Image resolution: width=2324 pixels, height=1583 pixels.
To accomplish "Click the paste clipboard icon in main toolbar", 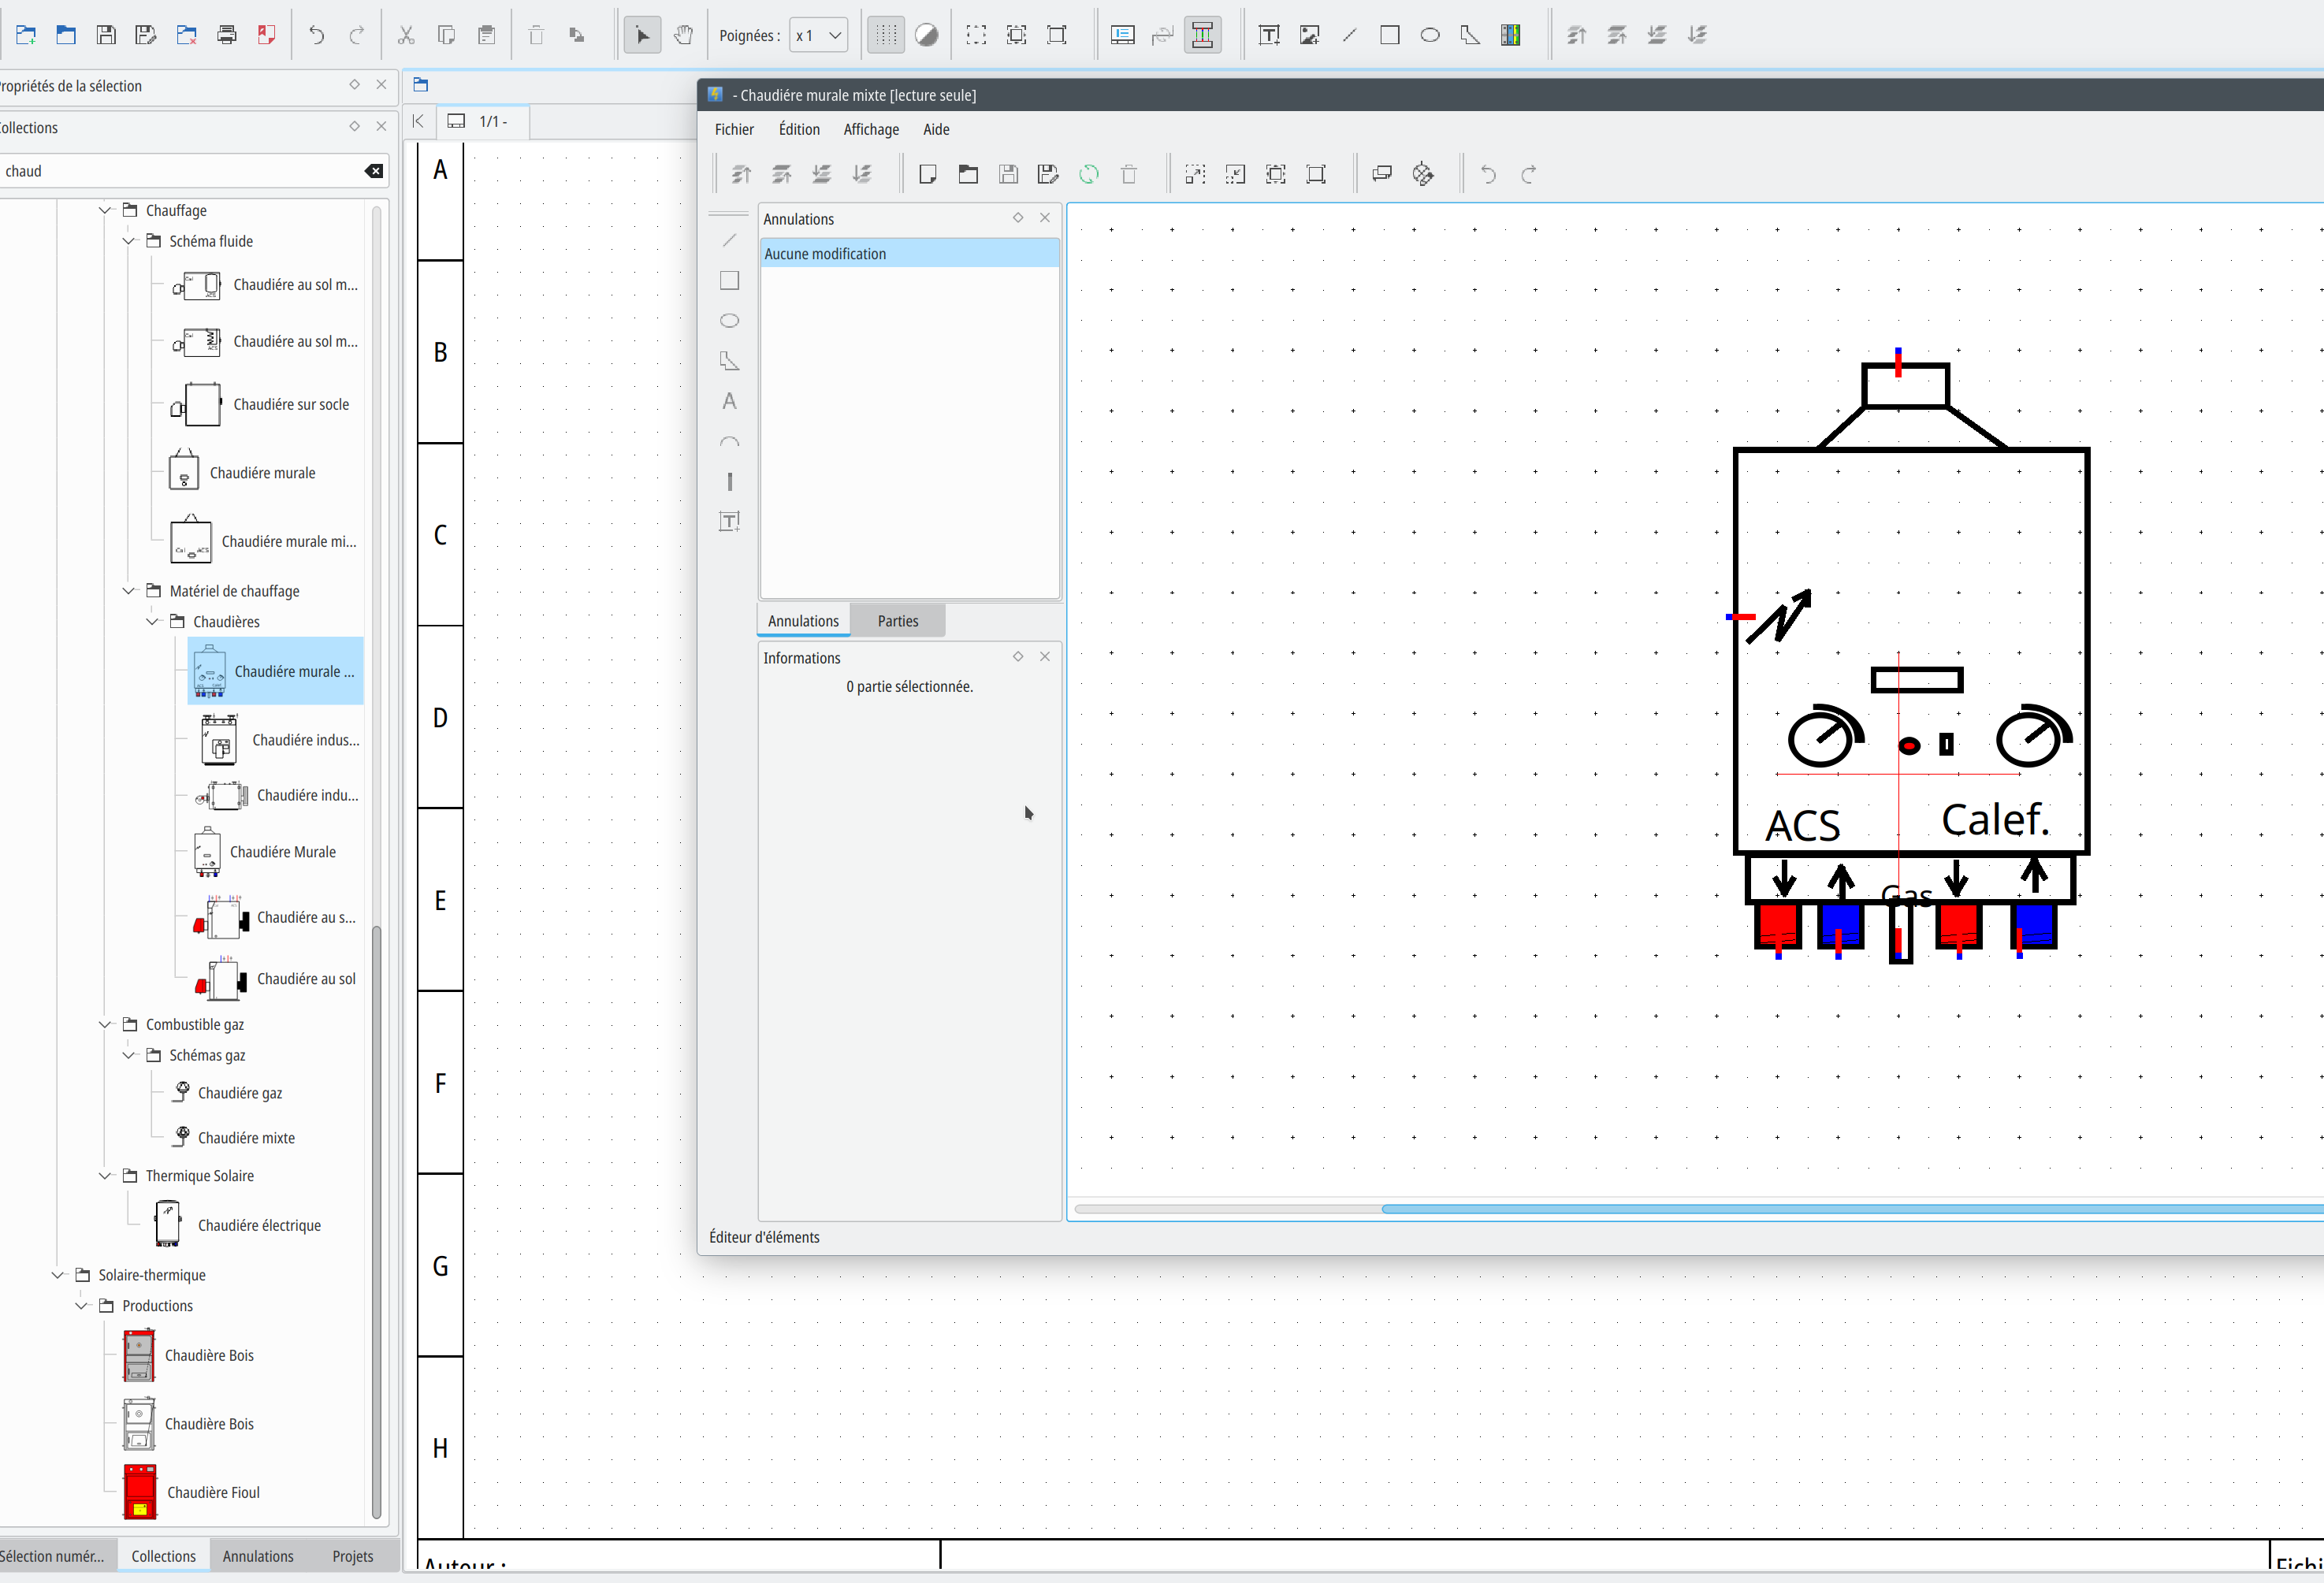I will point(487,35).
